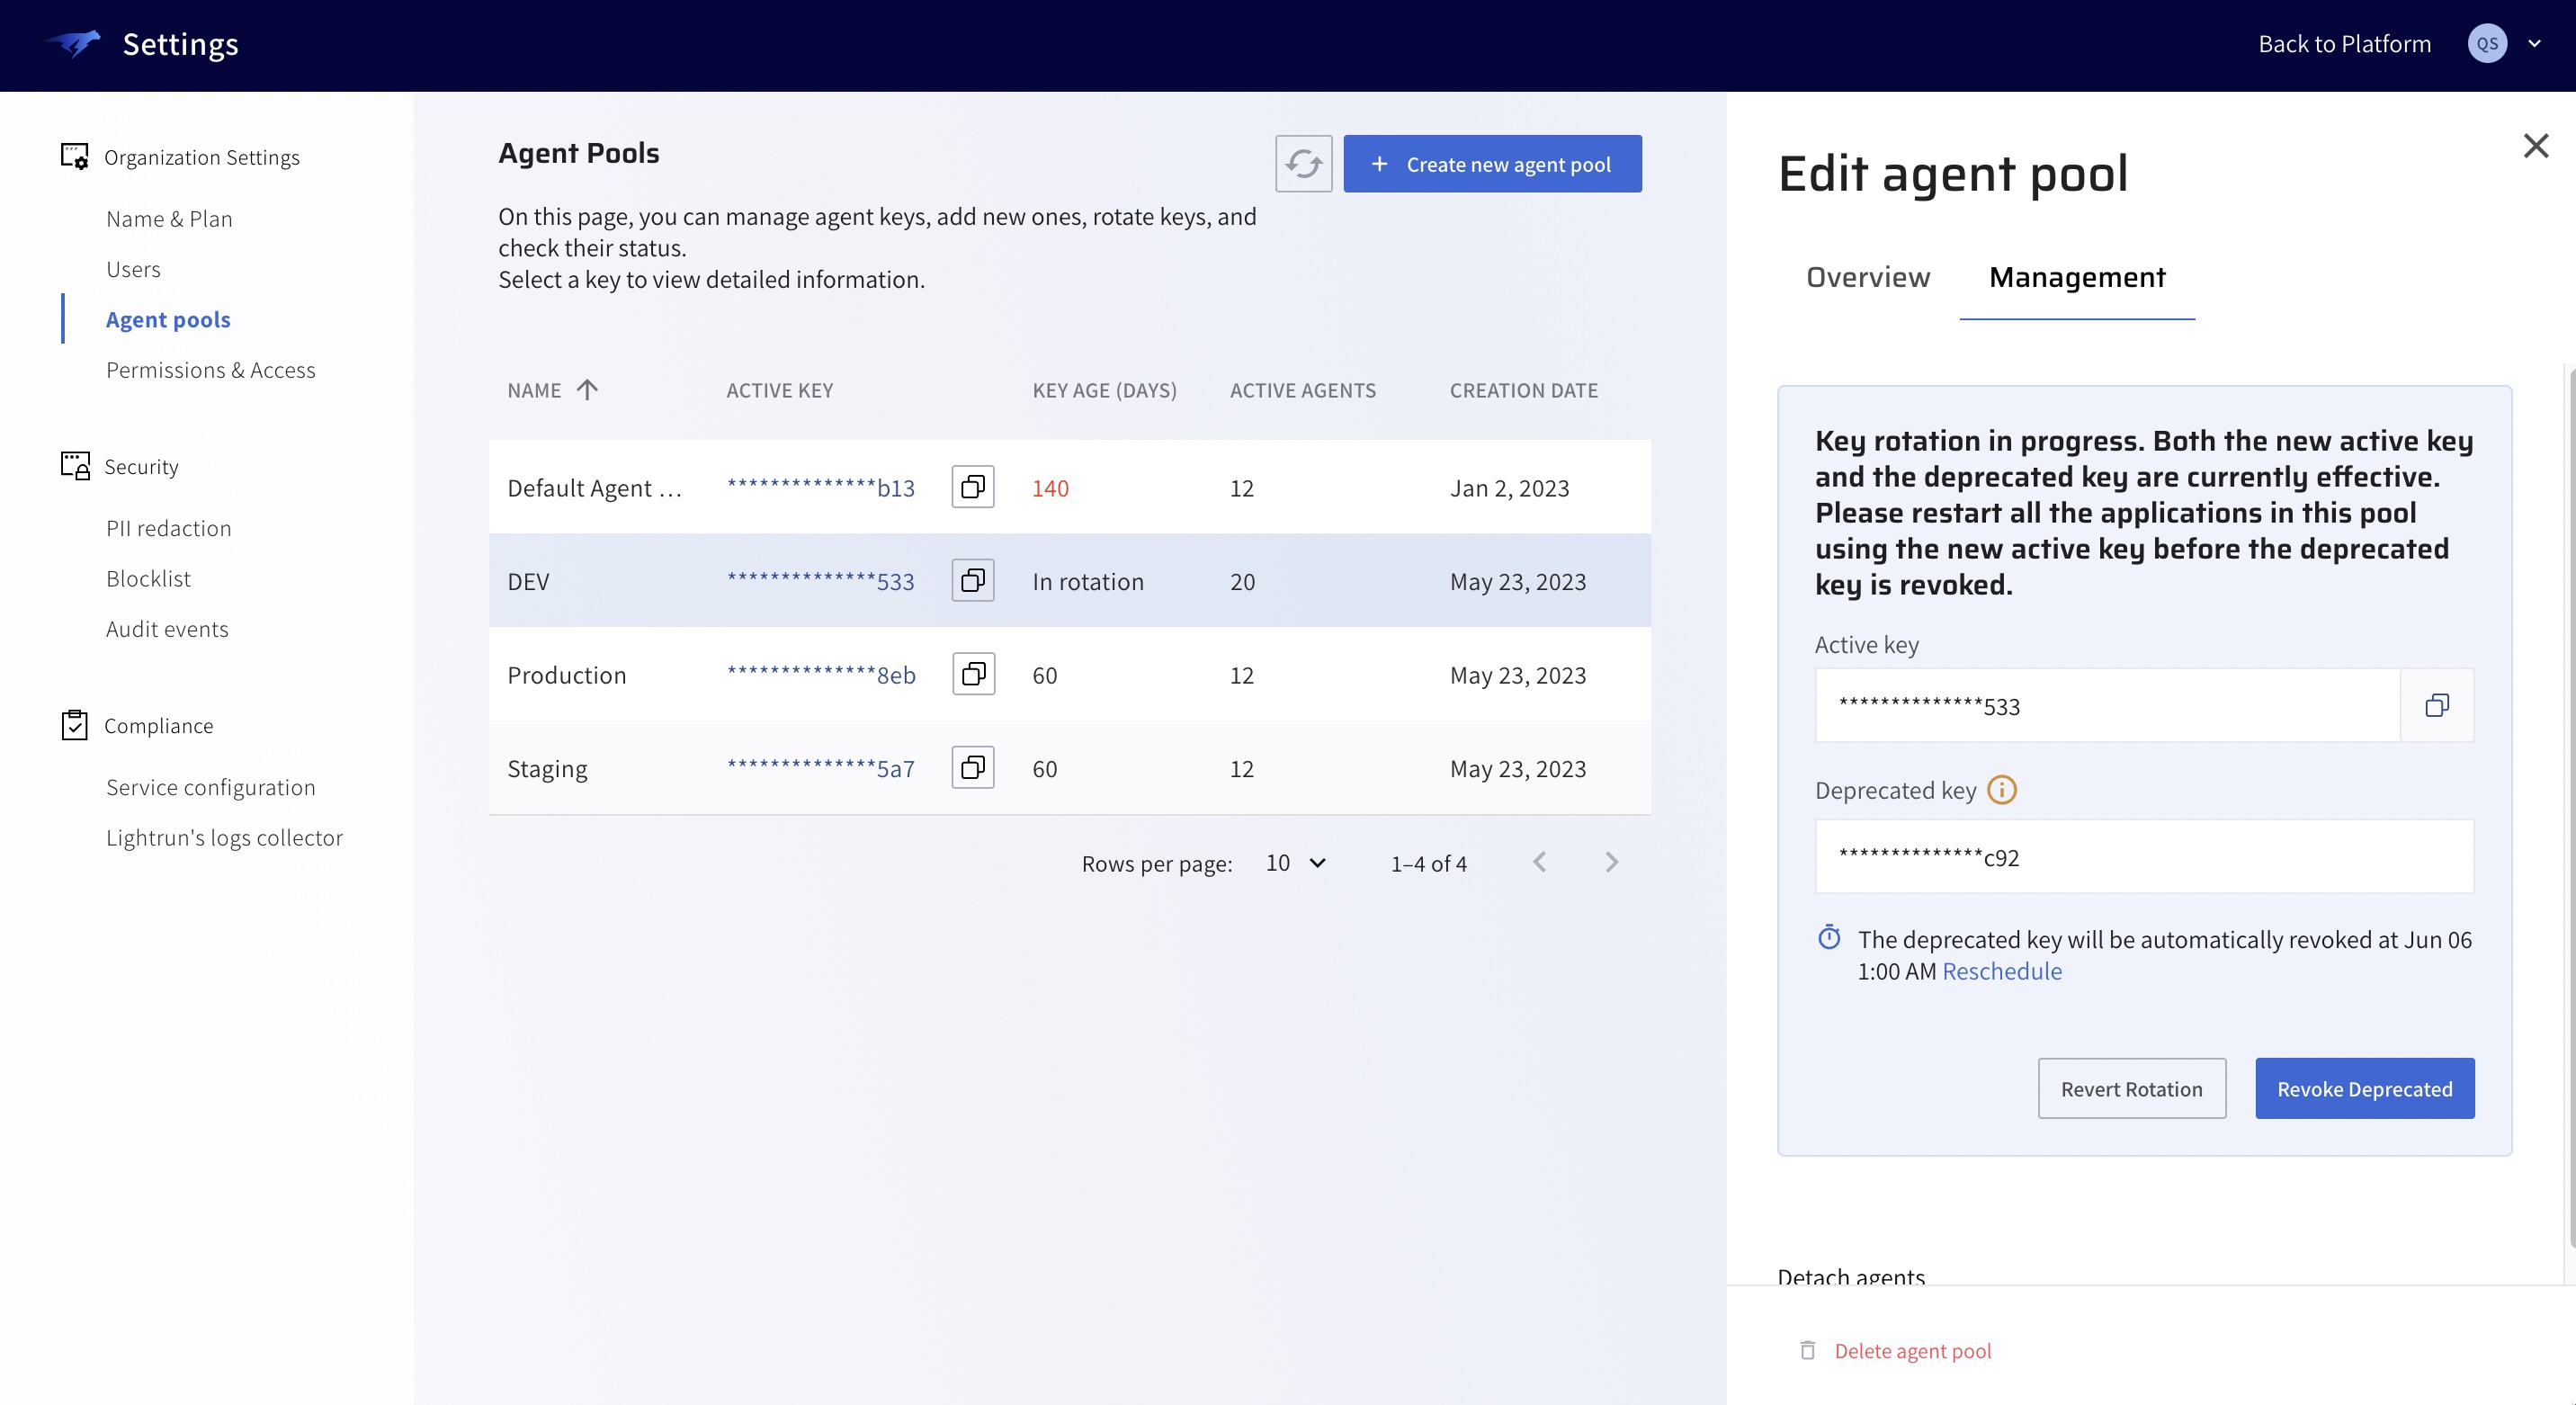Click the Reschedule link
This screenshot has height=1405, width=2576.
(x=2001, y=971)
